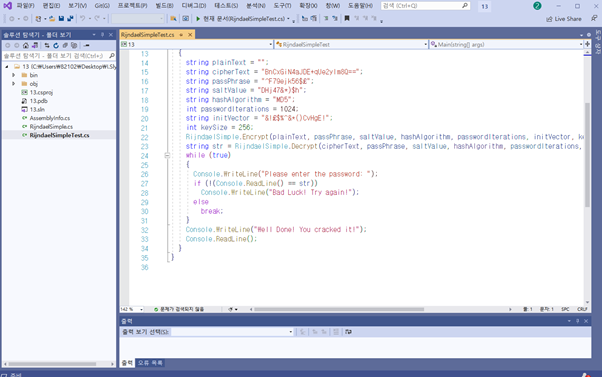Open the 빌드(B) menu
Image resolution: width=602 pixels, height=377 pixels.
point(164,6)
